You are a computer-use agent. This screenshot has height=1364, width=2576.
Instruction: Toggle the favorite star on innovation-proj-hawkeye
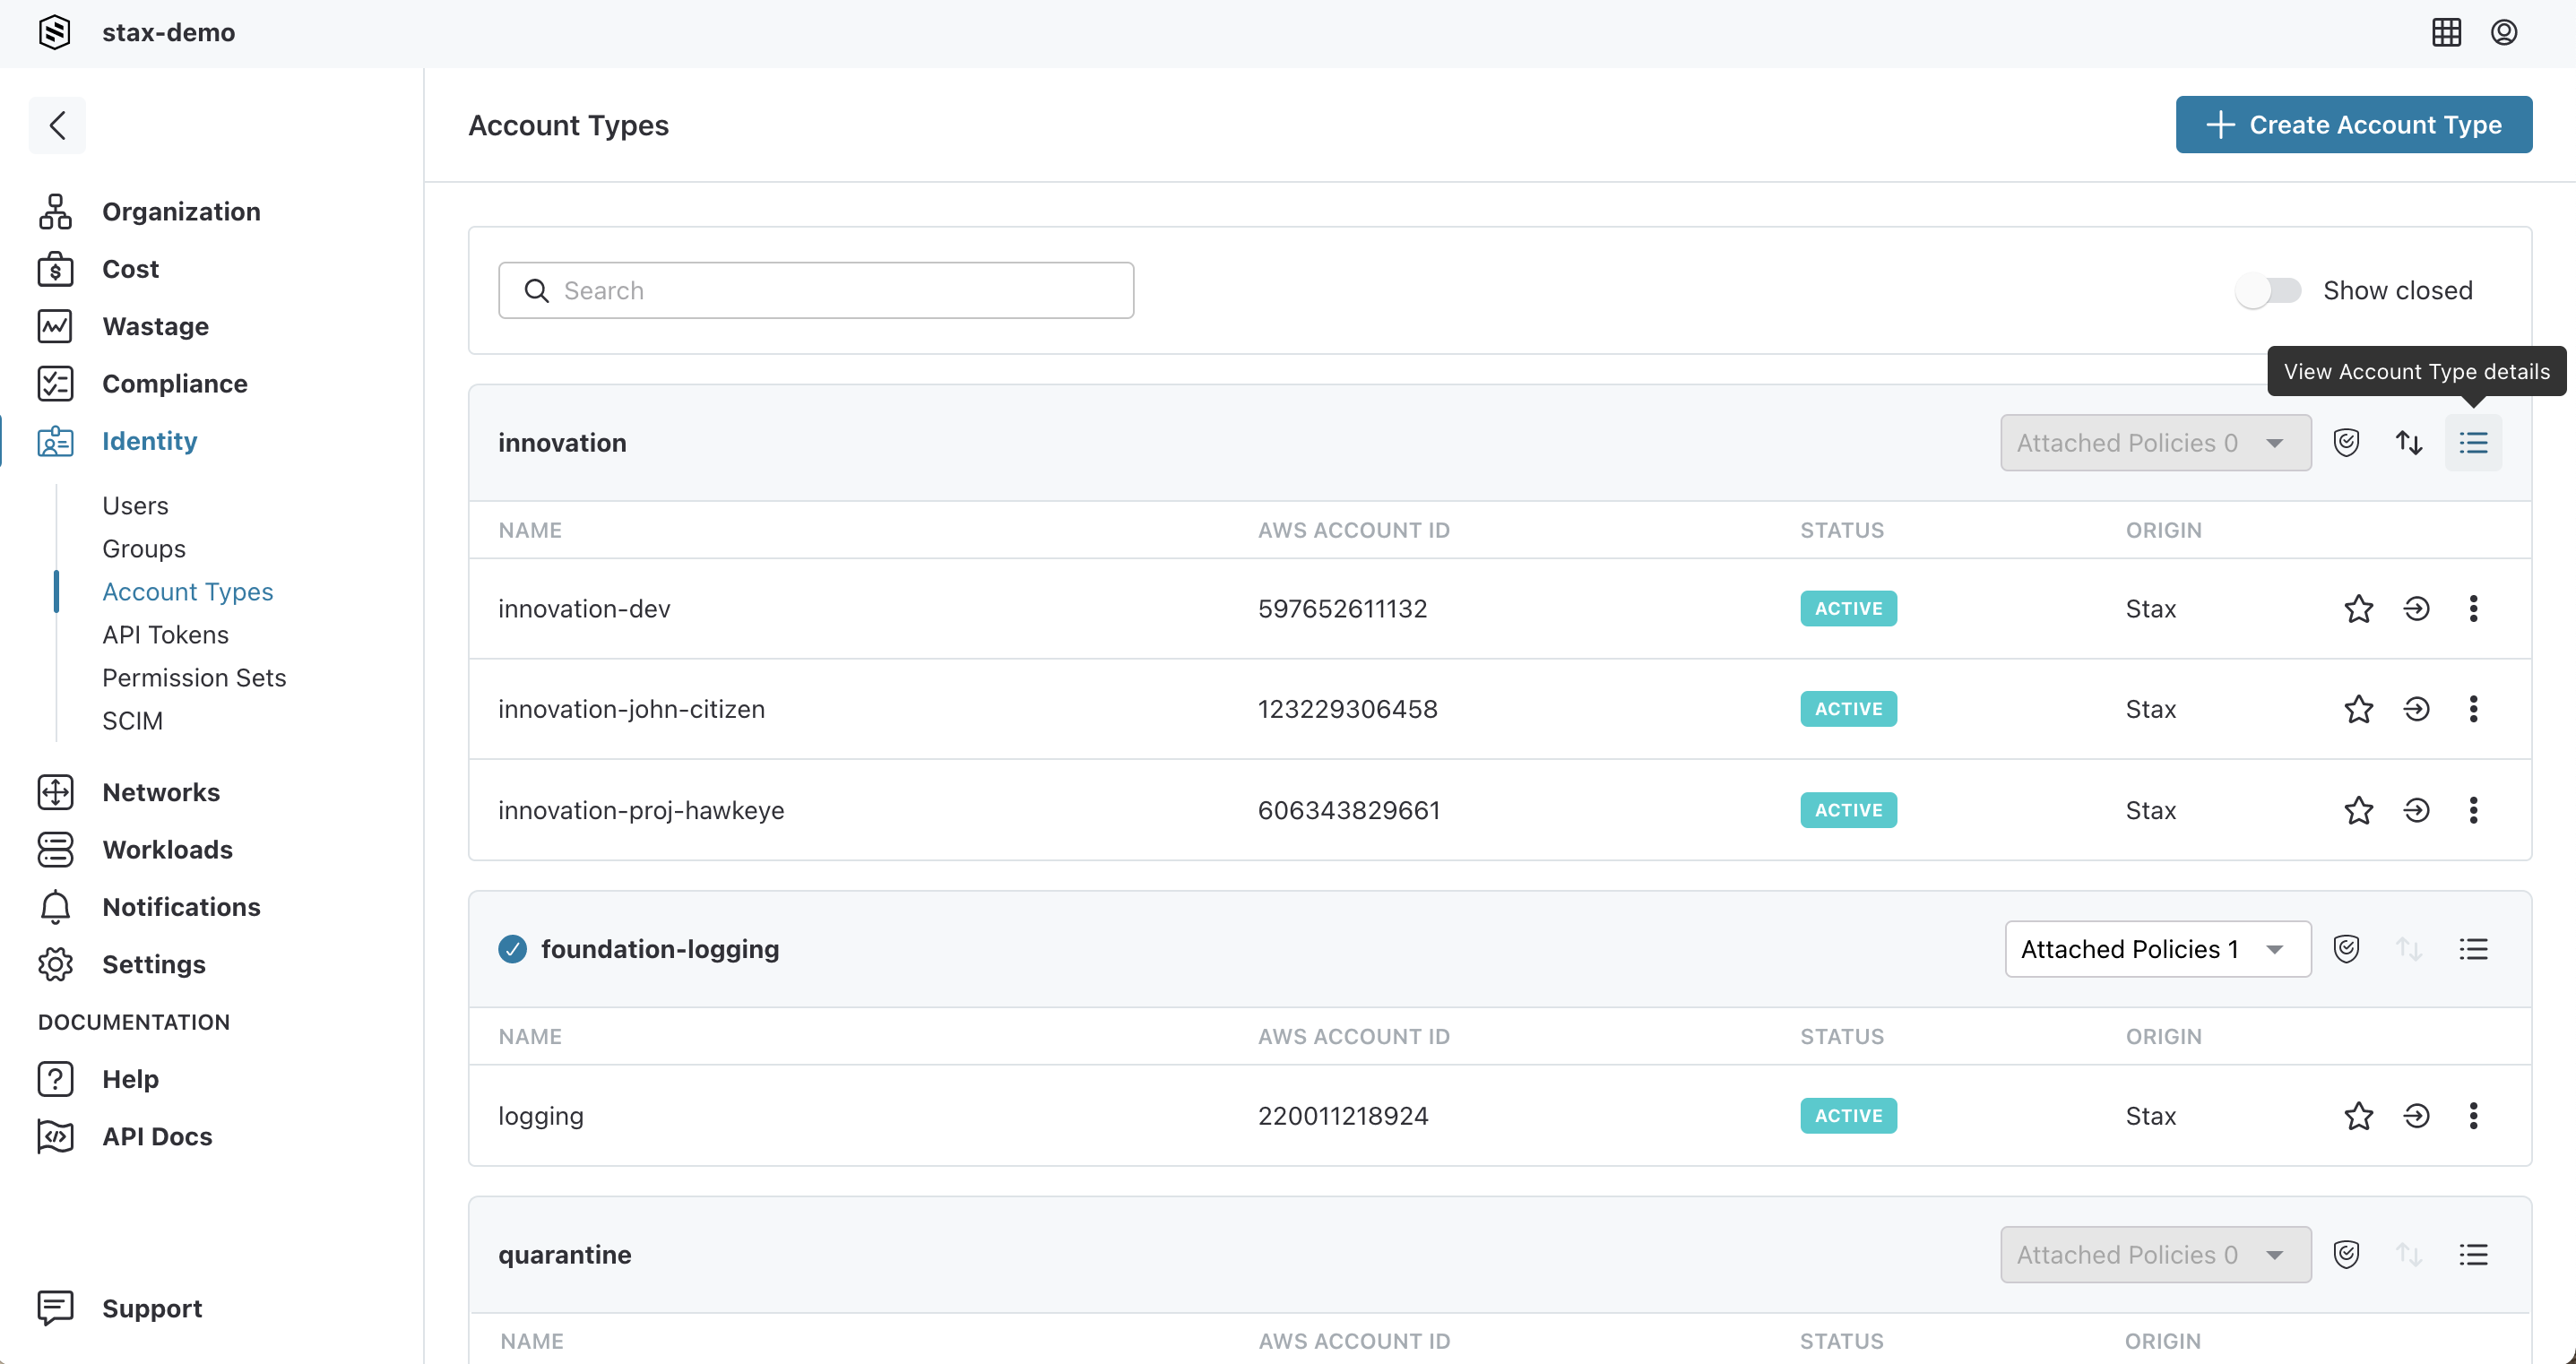[2358, 809]
